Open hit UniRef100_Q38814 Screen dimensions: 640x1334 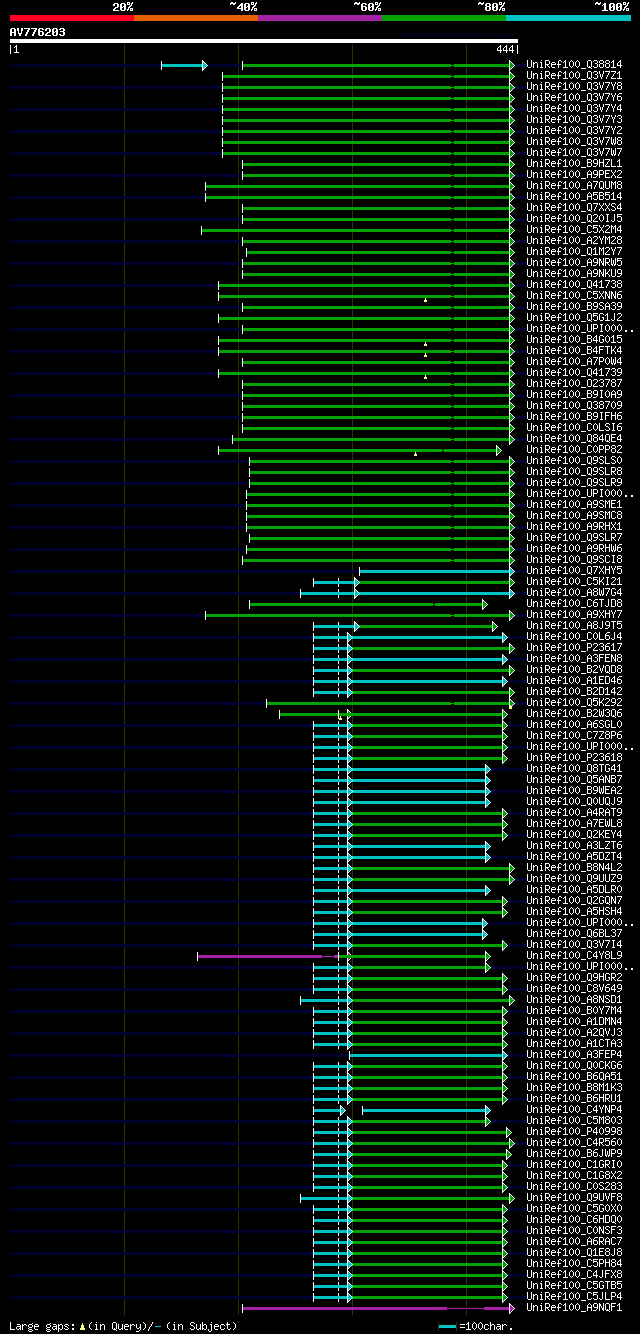coord(574,64)
